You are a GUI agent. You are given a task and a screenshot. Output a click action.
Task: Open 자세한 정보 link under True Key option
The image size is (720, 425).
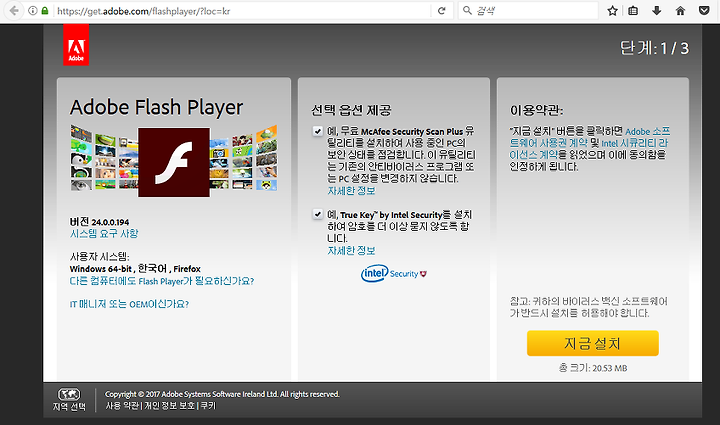point(351,251)
